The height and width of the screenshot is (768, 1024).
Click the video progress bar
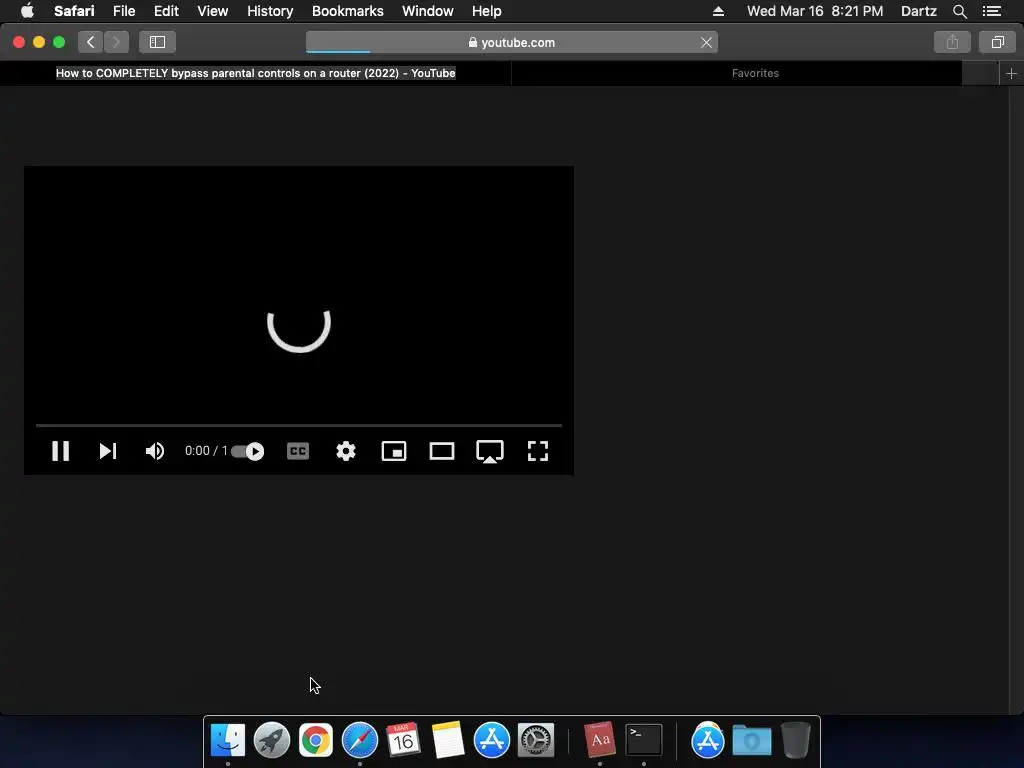click(298, 425)
